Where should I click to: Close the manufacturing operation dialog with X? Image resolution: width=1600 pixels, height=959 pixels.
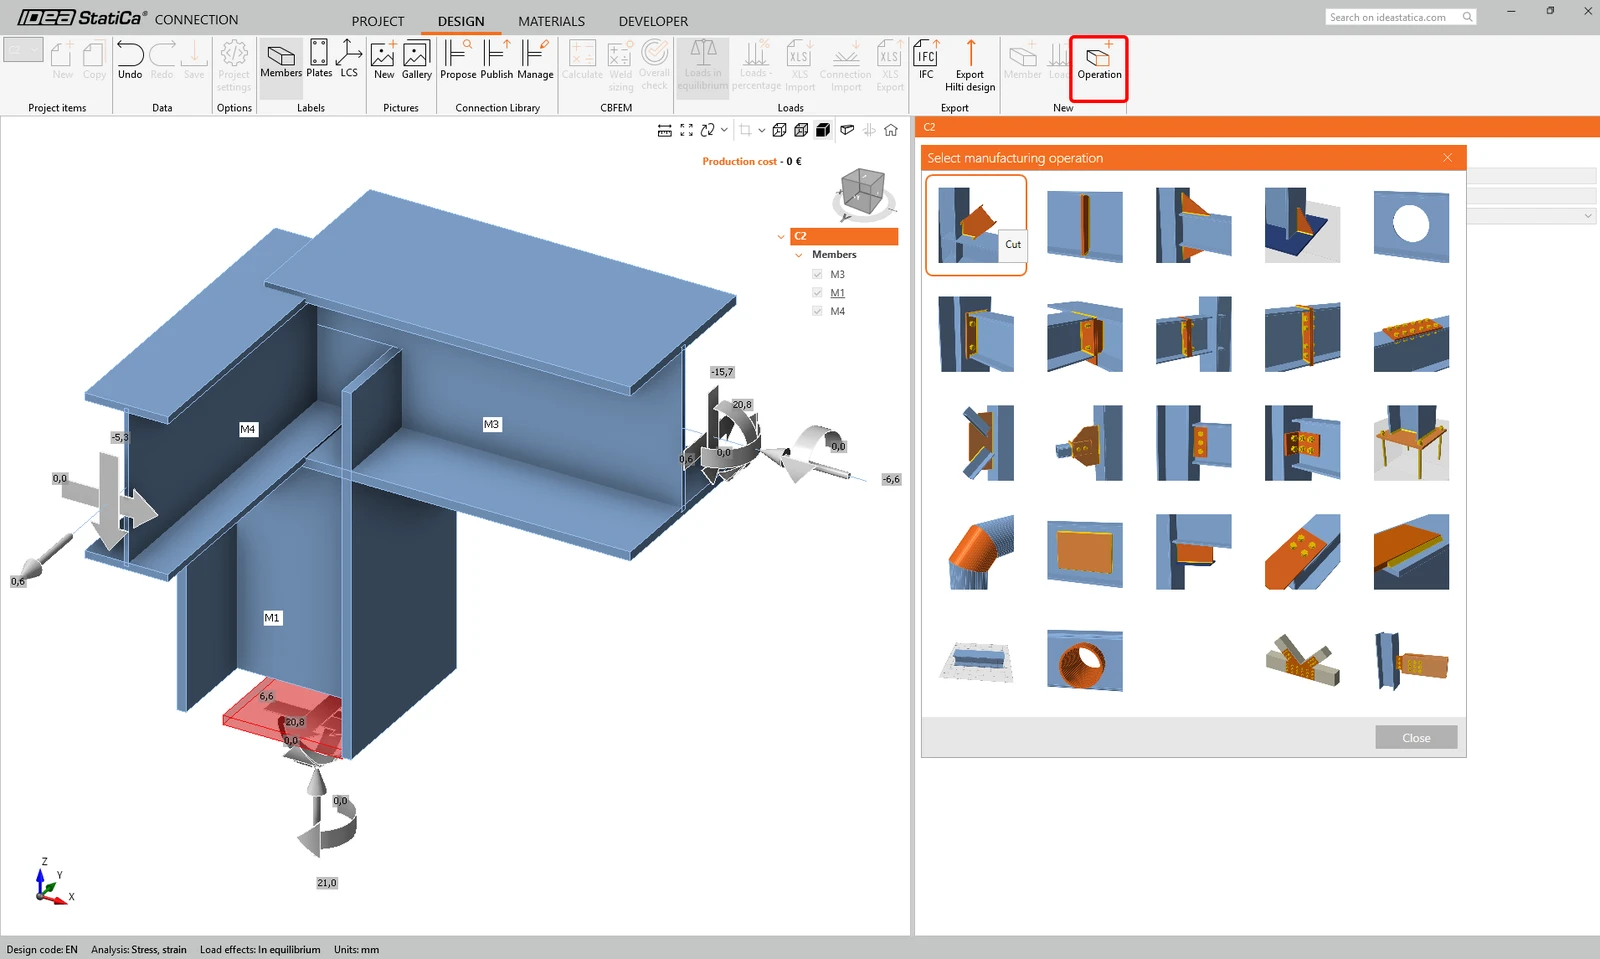point(1447,158)
